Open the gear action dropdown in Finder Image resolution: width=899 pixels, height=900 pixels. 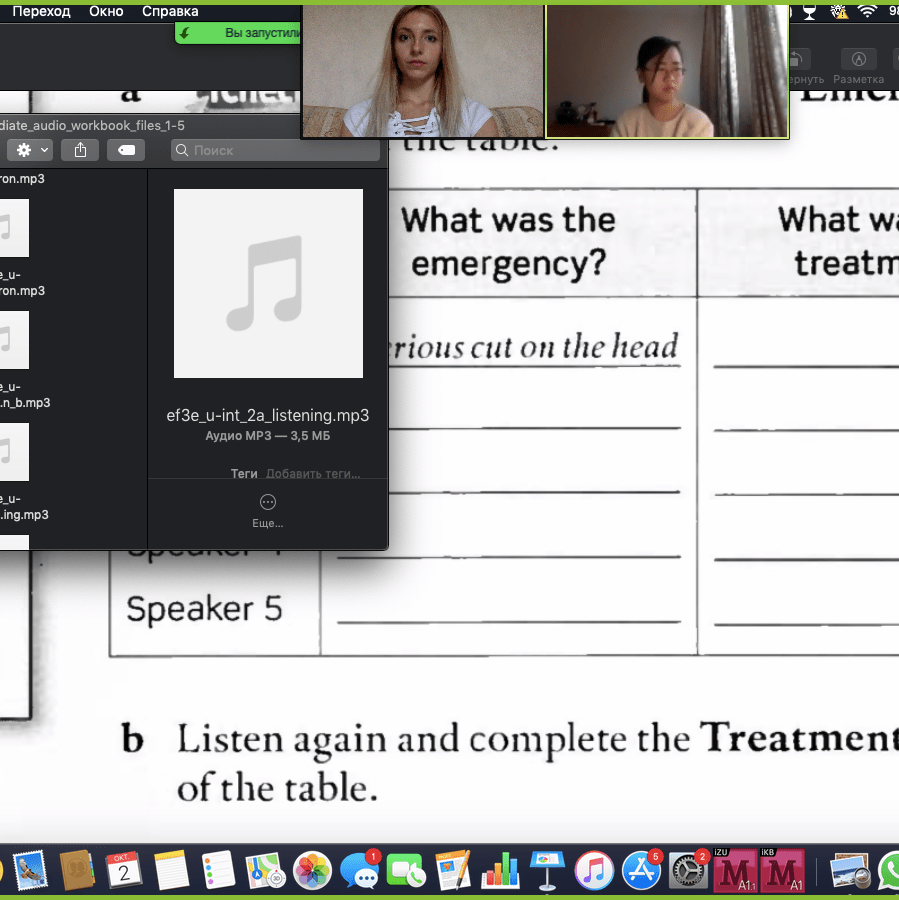30,150
